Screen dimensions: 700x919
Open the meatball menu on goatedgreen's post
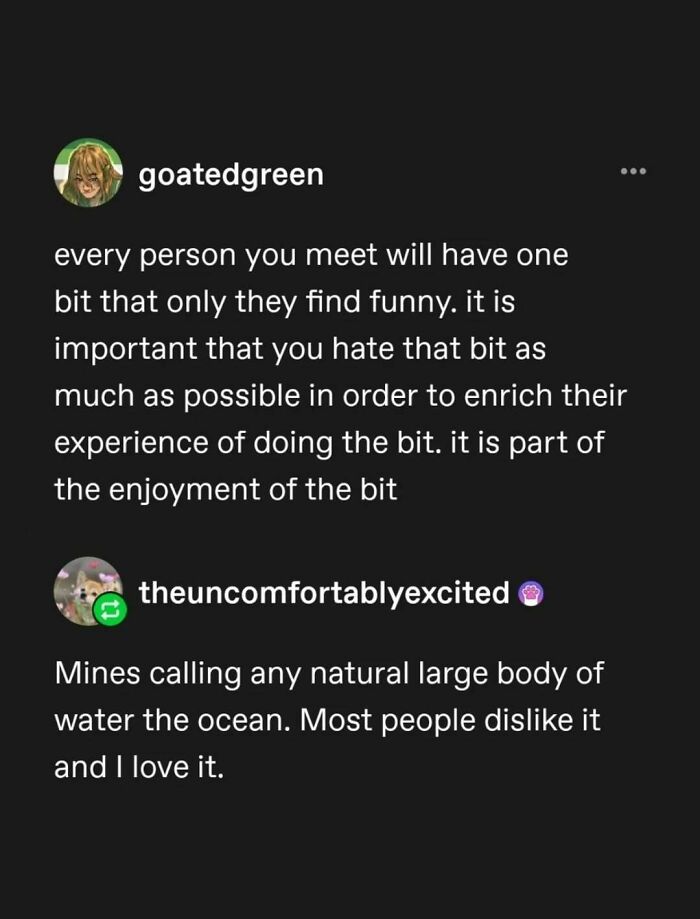click(x=634, y=171)
